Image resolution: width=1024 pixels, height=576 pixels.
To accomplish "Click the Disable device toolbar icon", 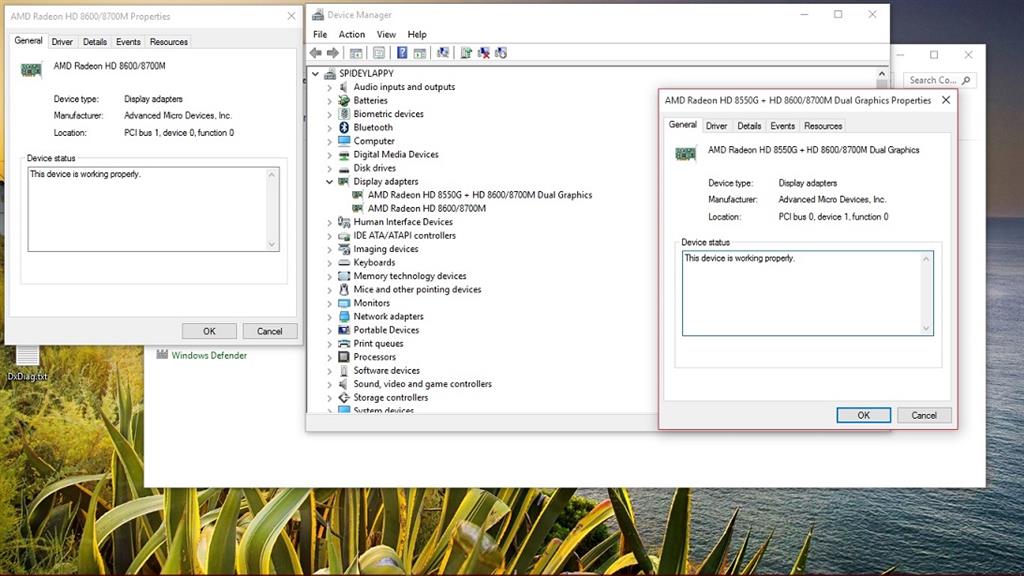I will click(501, 53).
